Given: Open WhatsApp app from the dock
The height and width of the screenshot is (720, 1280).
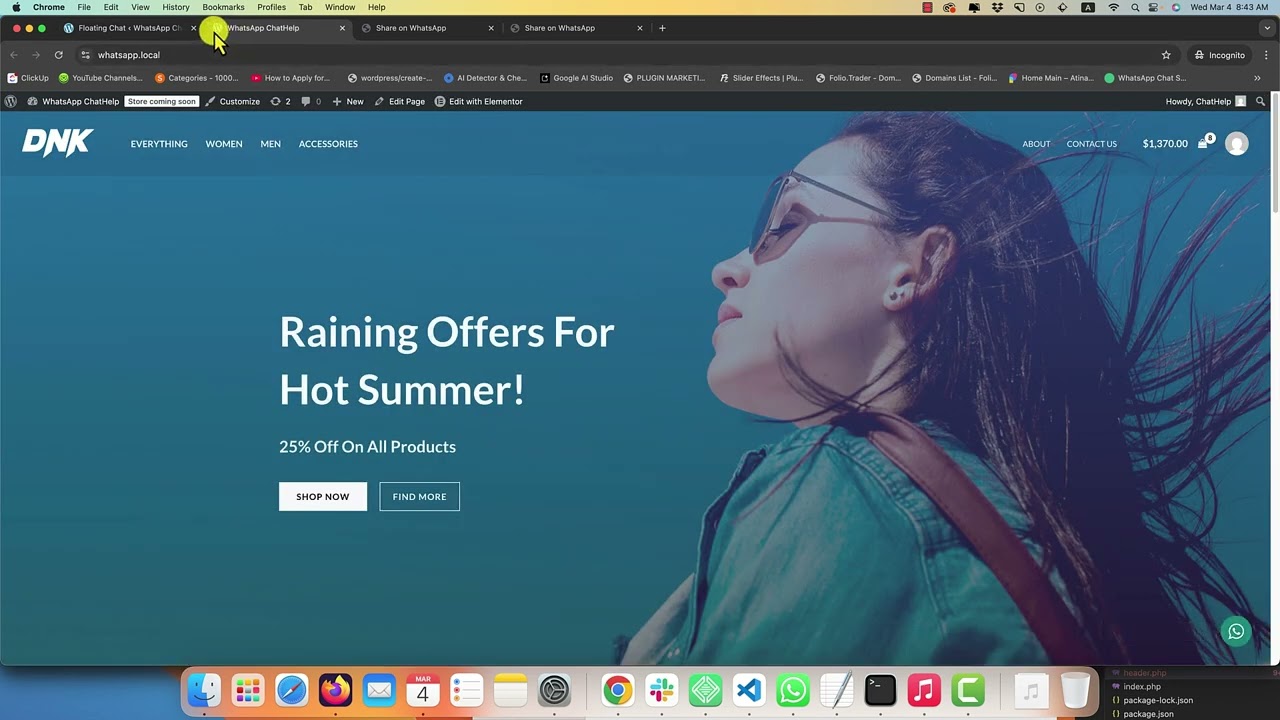Looking at the screenshot, I should tap(793, 690).
